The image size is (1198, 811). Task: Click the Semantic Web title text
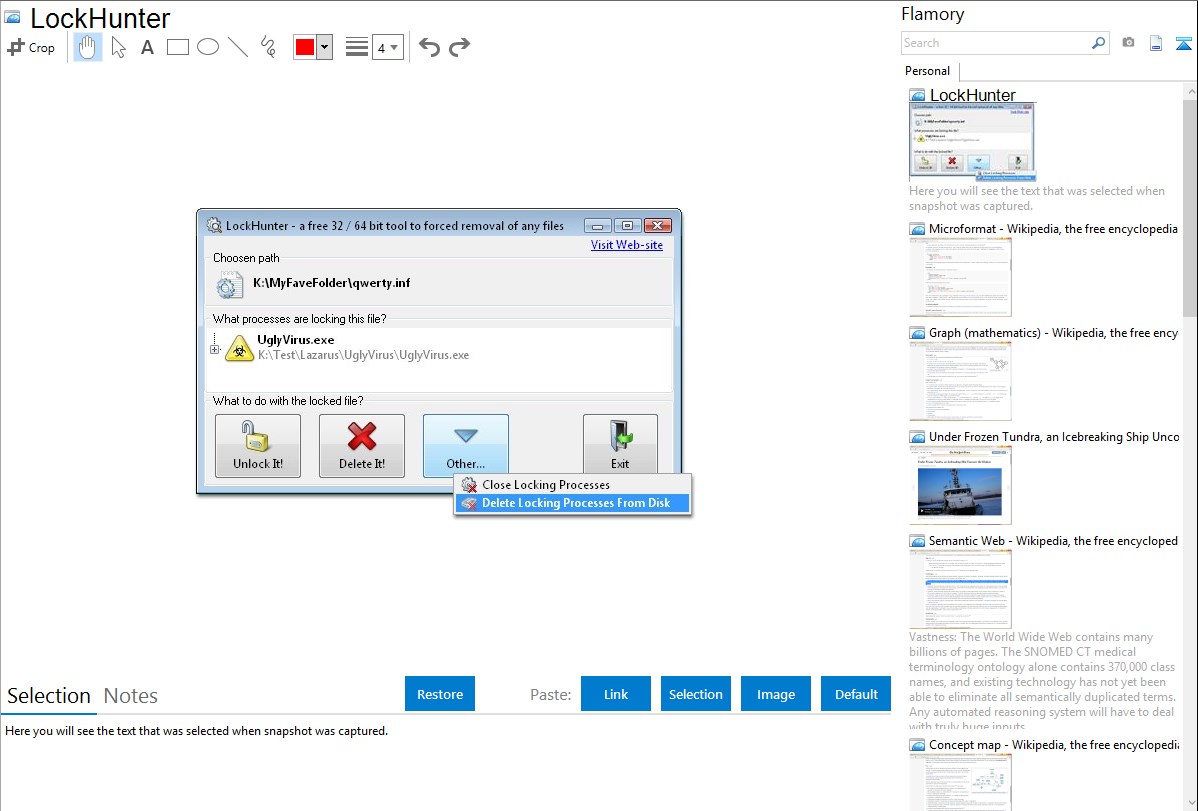(x=1053, y=540)
